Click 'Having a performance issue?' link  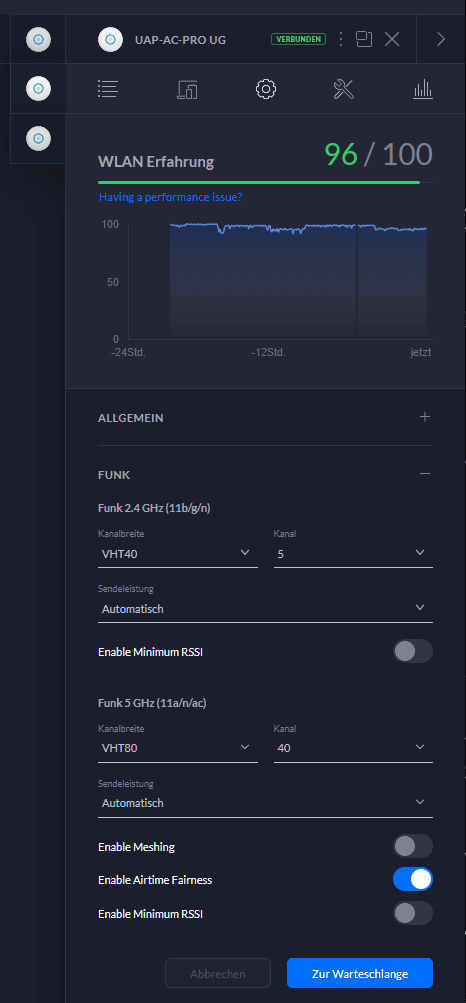click(x=171, y=198)
